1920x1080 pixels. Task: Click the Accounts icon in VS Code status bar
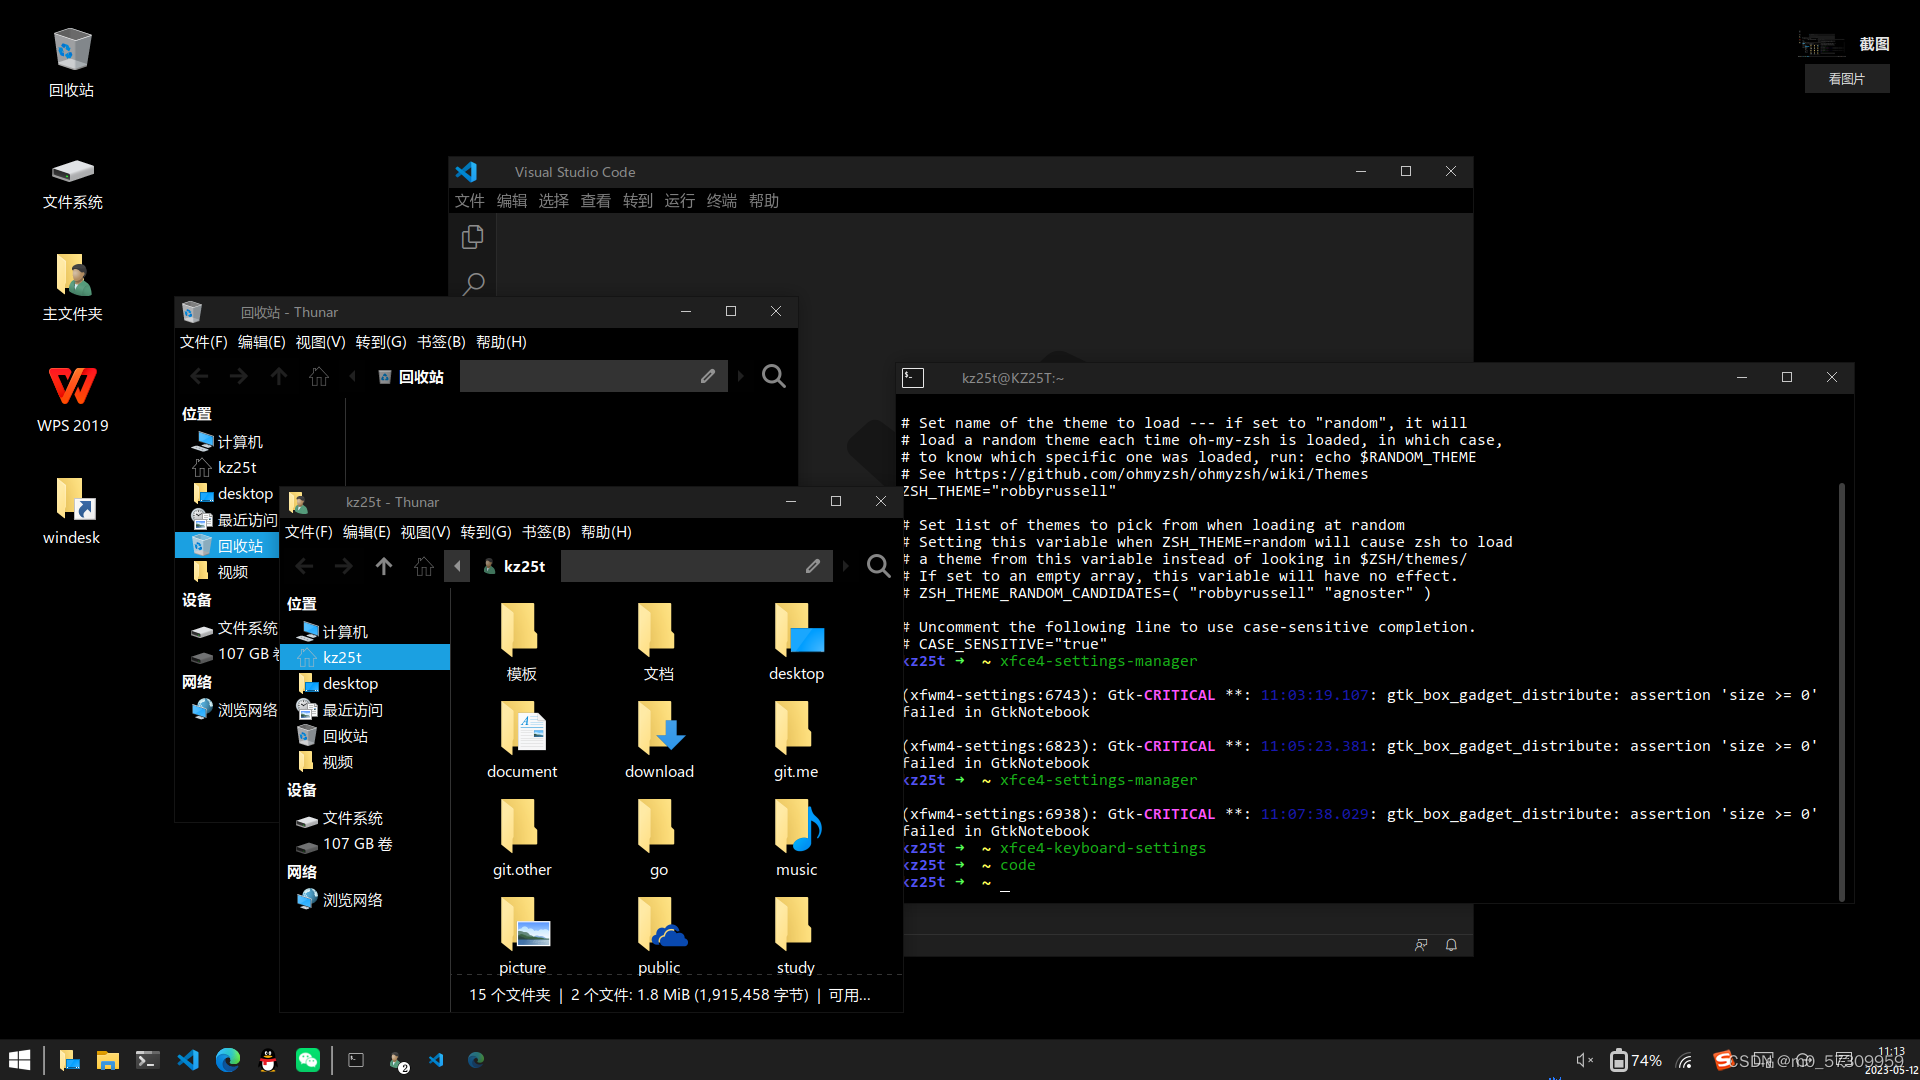click(x=1421, y=944)
